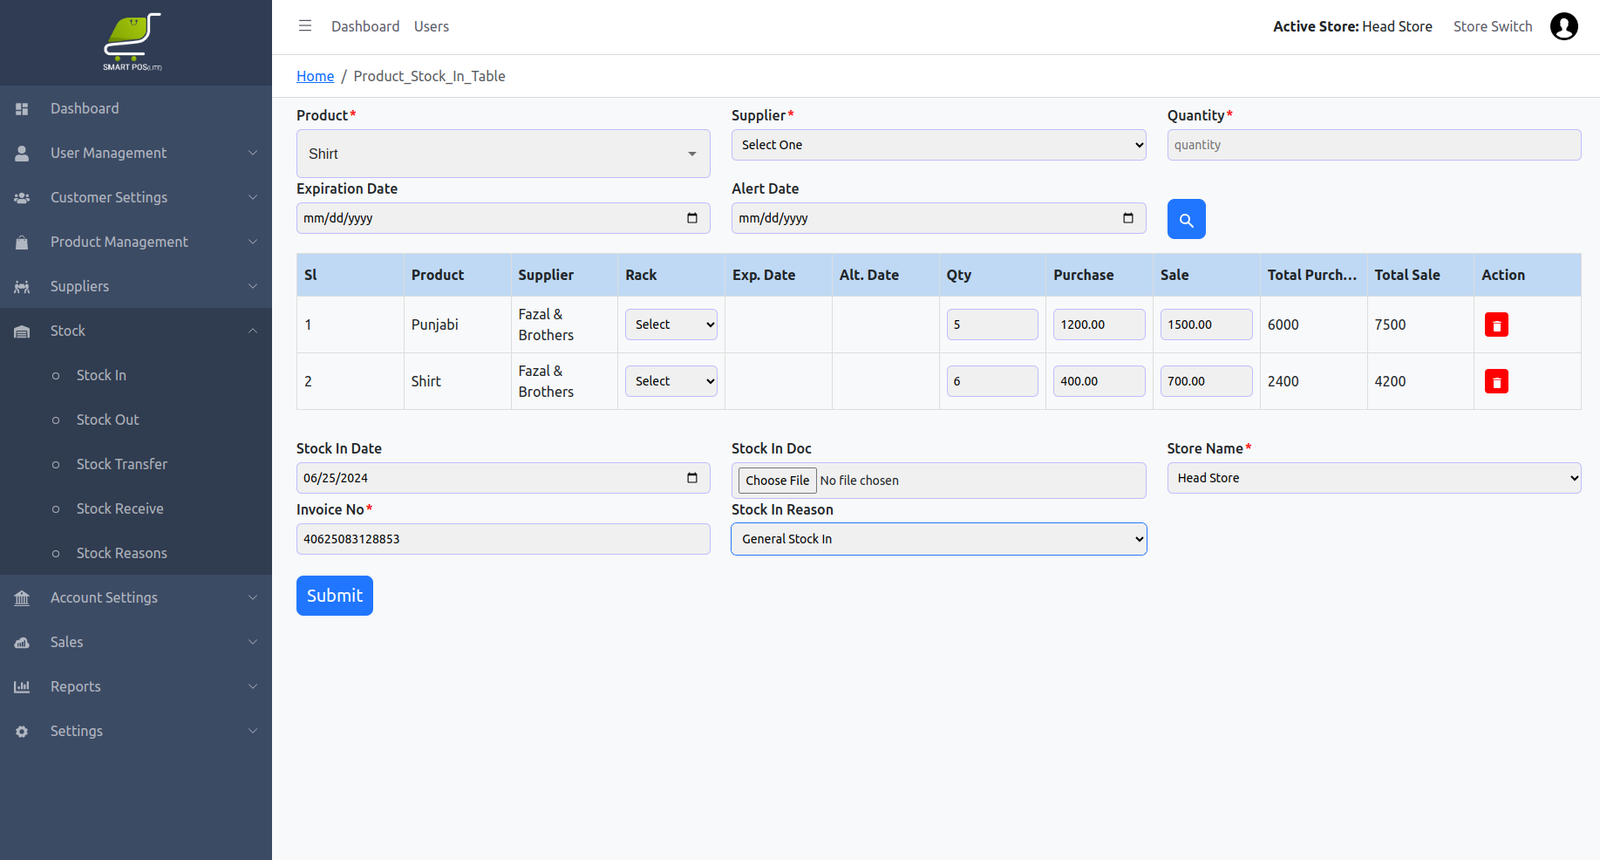Go to Stock Reasons submenu item
1600x860 pixels.
121,553
